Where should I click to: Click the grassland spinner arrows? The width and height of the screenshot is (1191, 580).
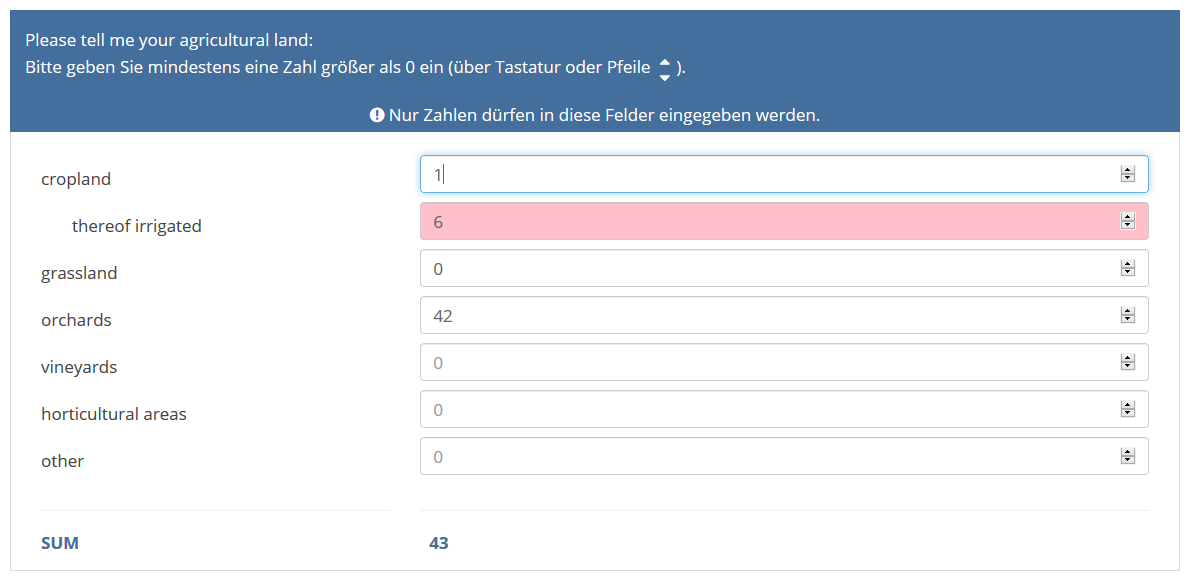1128,268
